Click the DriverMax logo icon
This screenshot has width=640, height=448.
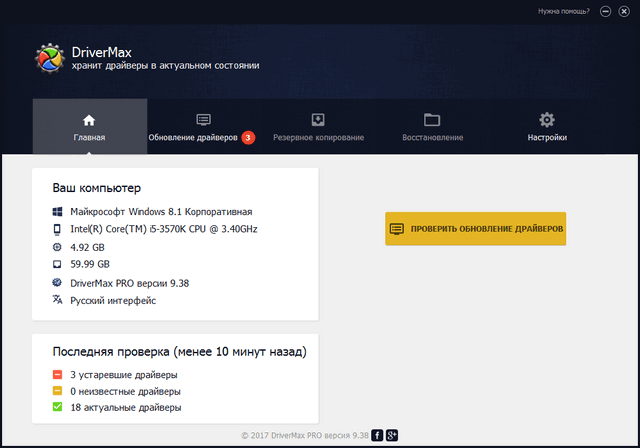(x=49, y=59)
